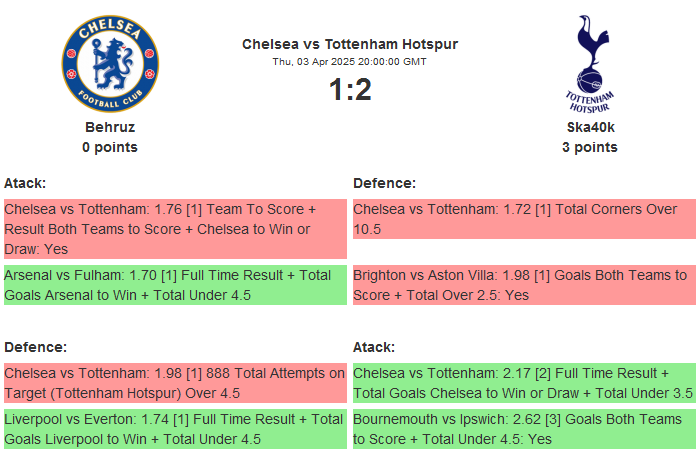Click Behruz's 0 points label
700x460 pixels.
[x=110, y=147]
